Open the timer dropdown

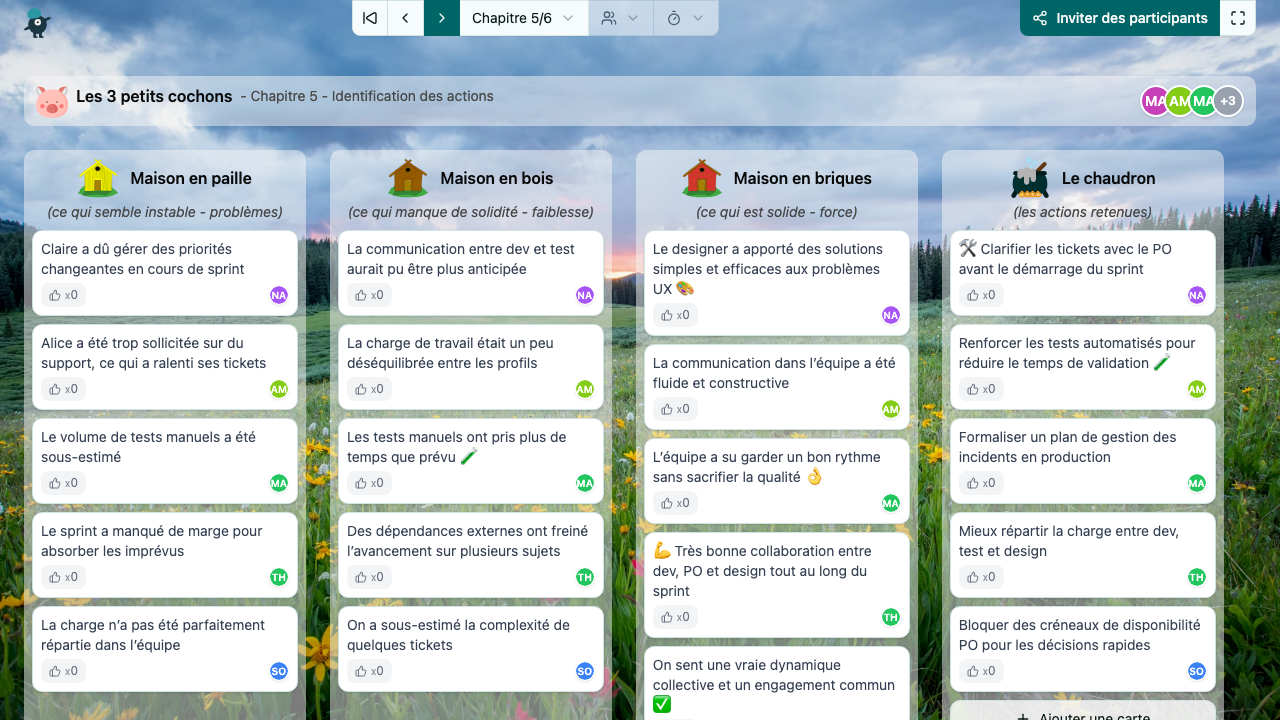[685, 18]
